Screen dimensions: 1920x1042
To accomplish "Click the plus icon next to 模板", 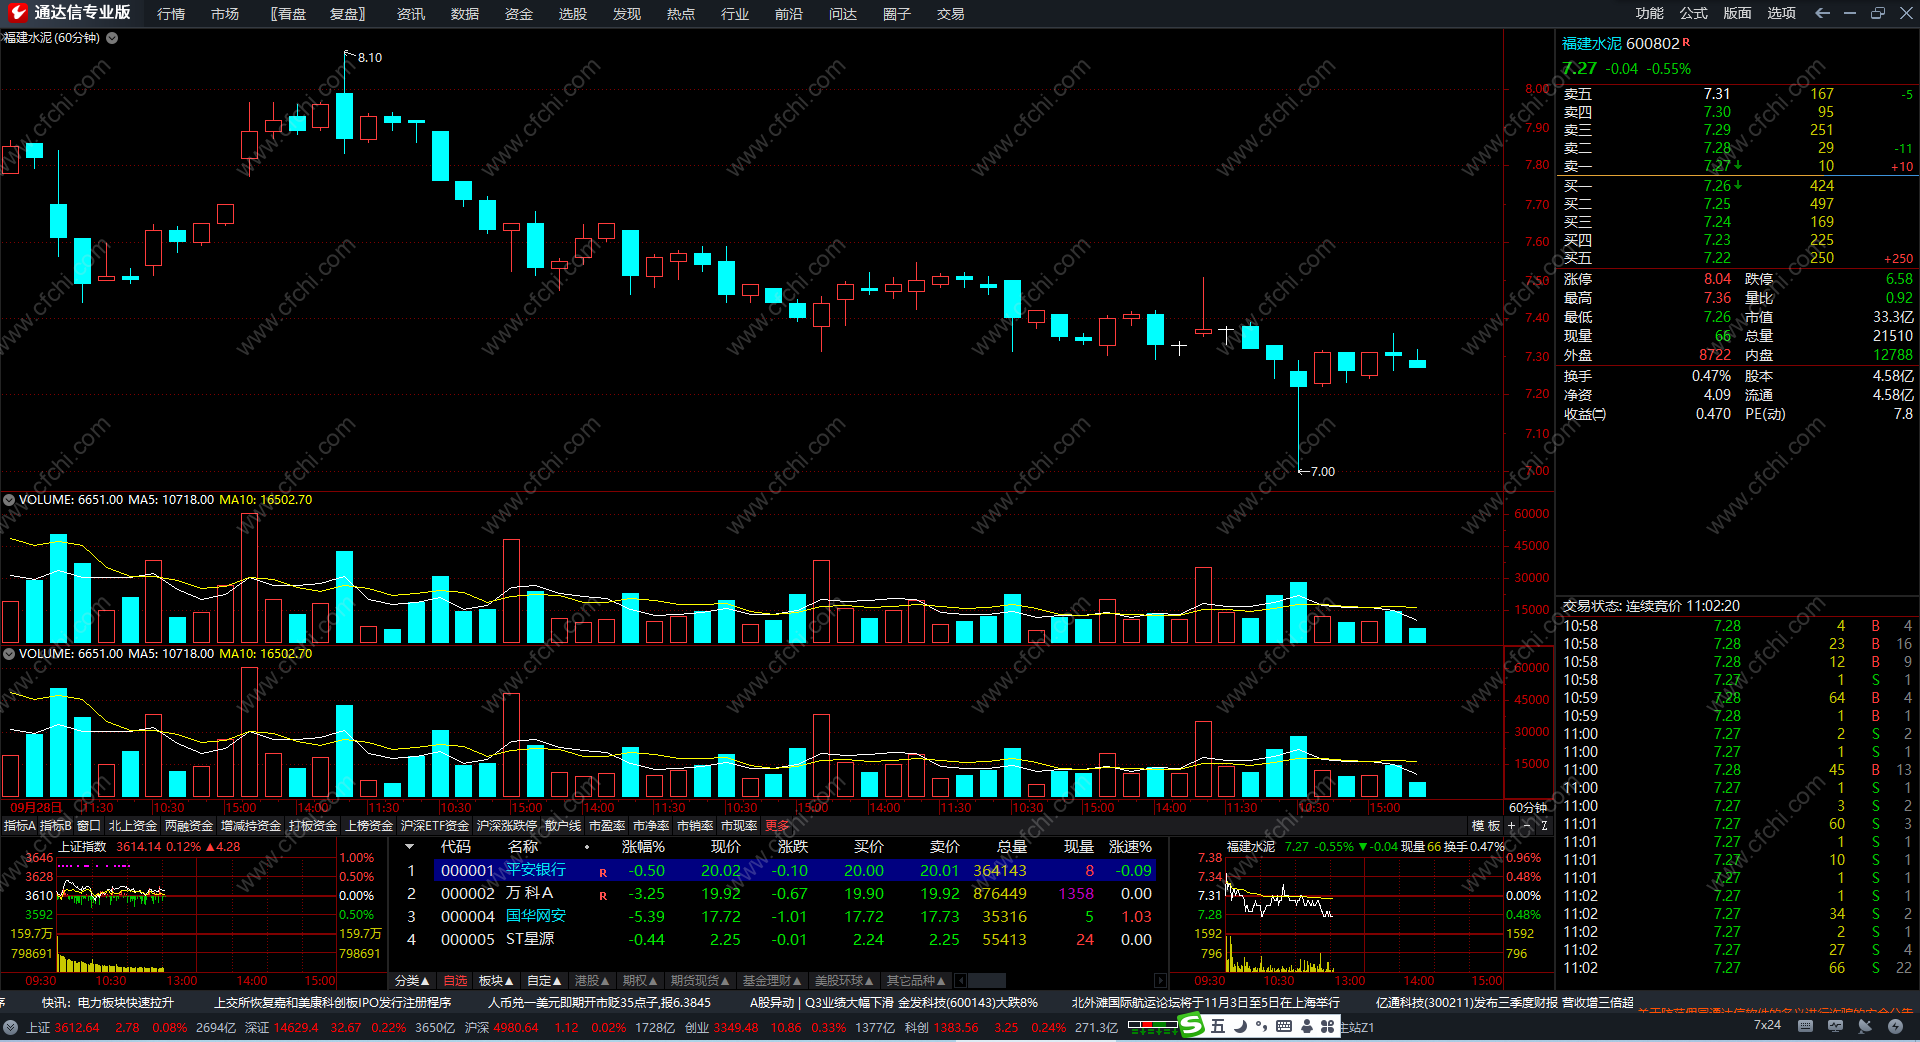I will coord(1512,826).
